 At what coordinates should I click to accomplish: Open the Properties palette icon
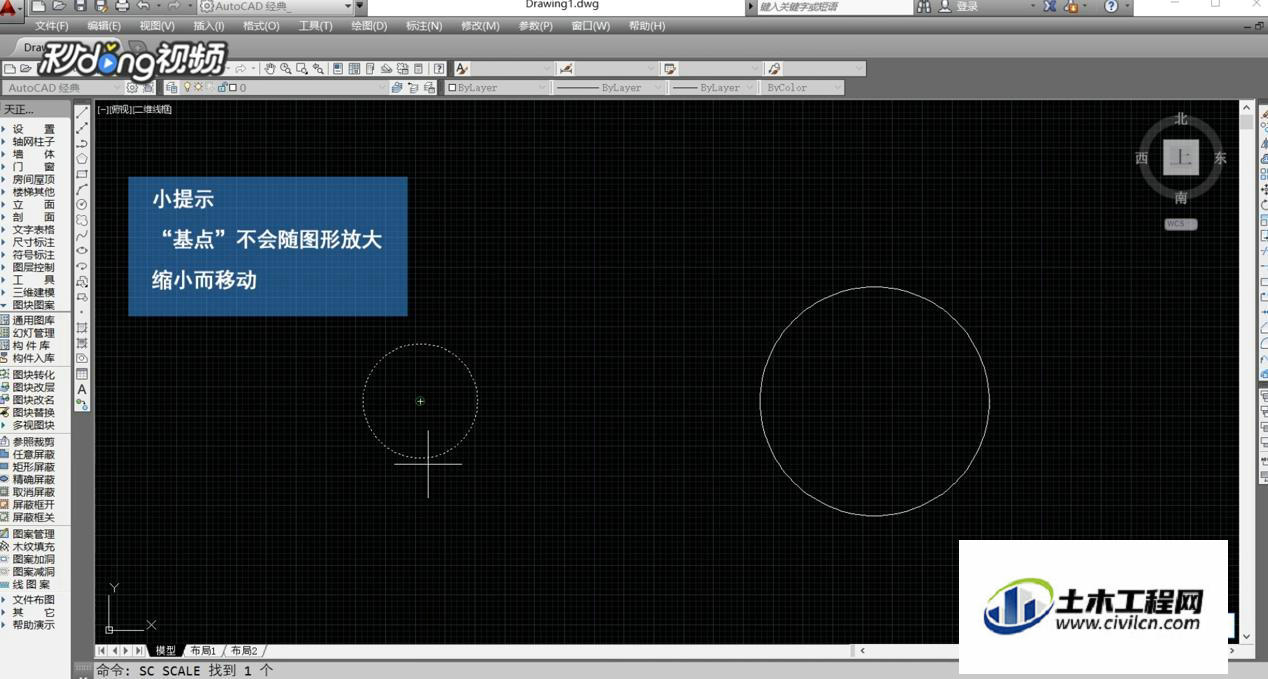click(x=338, y=69)
